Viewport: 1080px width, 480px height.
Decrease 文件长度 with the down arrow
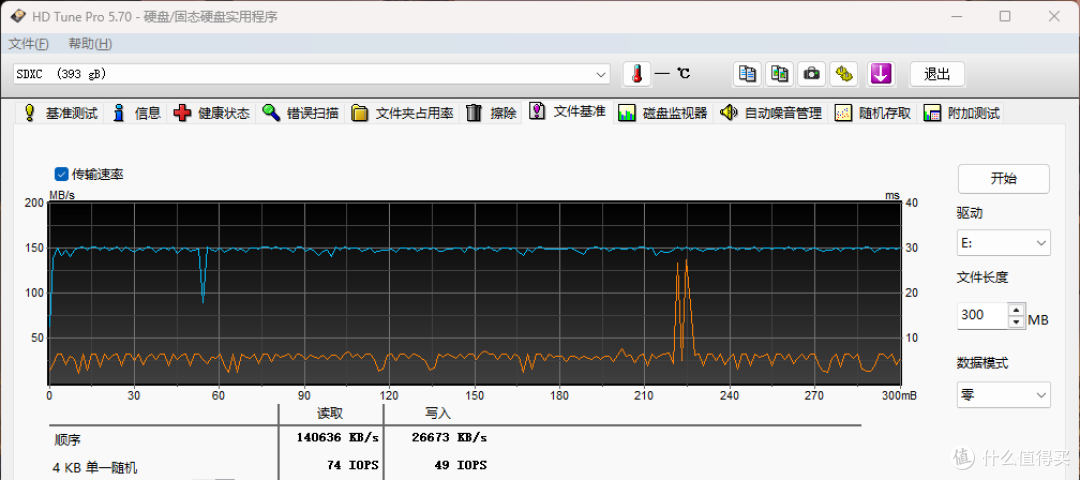(x=1016, y=322)
